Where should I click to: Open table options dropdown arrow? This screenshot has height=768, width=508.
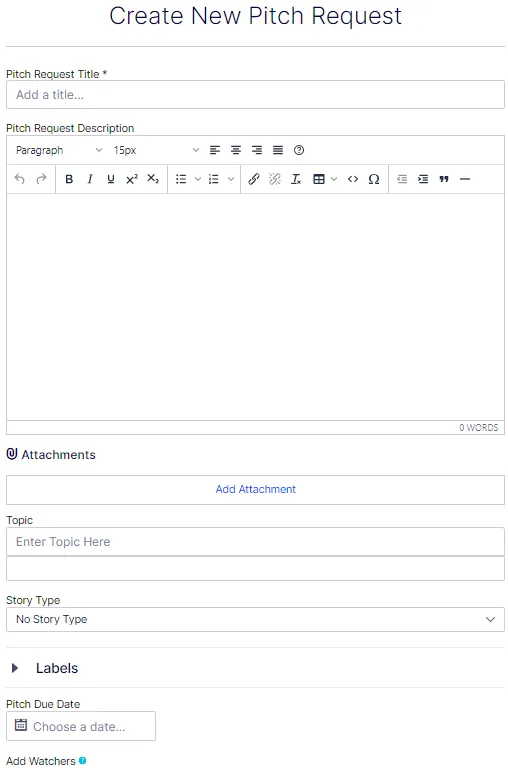(334, 179)
